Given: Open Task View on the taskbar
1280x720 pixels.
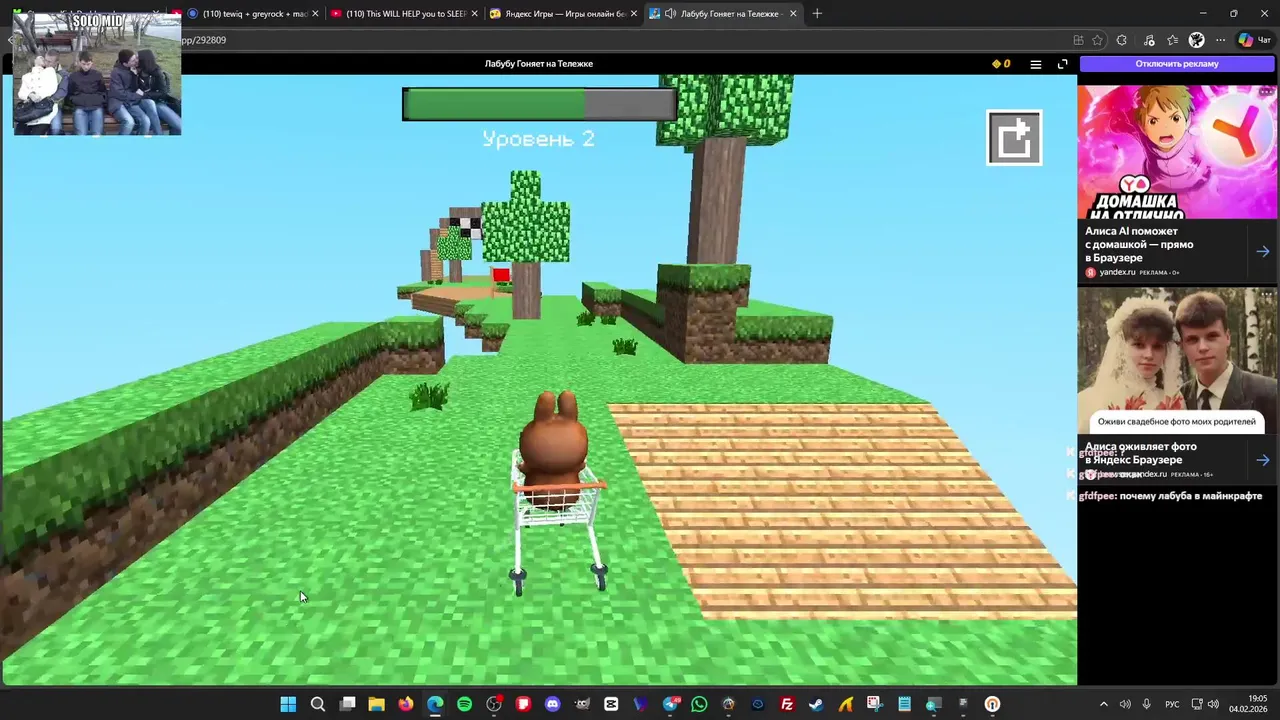Looking at the screenshot, I should click(x=347, y=704).
